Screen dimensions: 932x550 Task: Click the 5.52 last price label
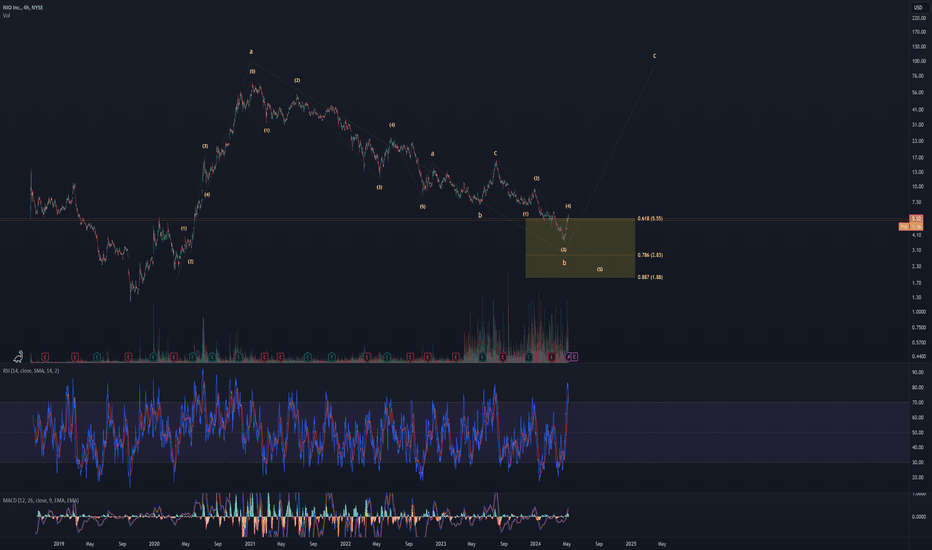(917, 219)
